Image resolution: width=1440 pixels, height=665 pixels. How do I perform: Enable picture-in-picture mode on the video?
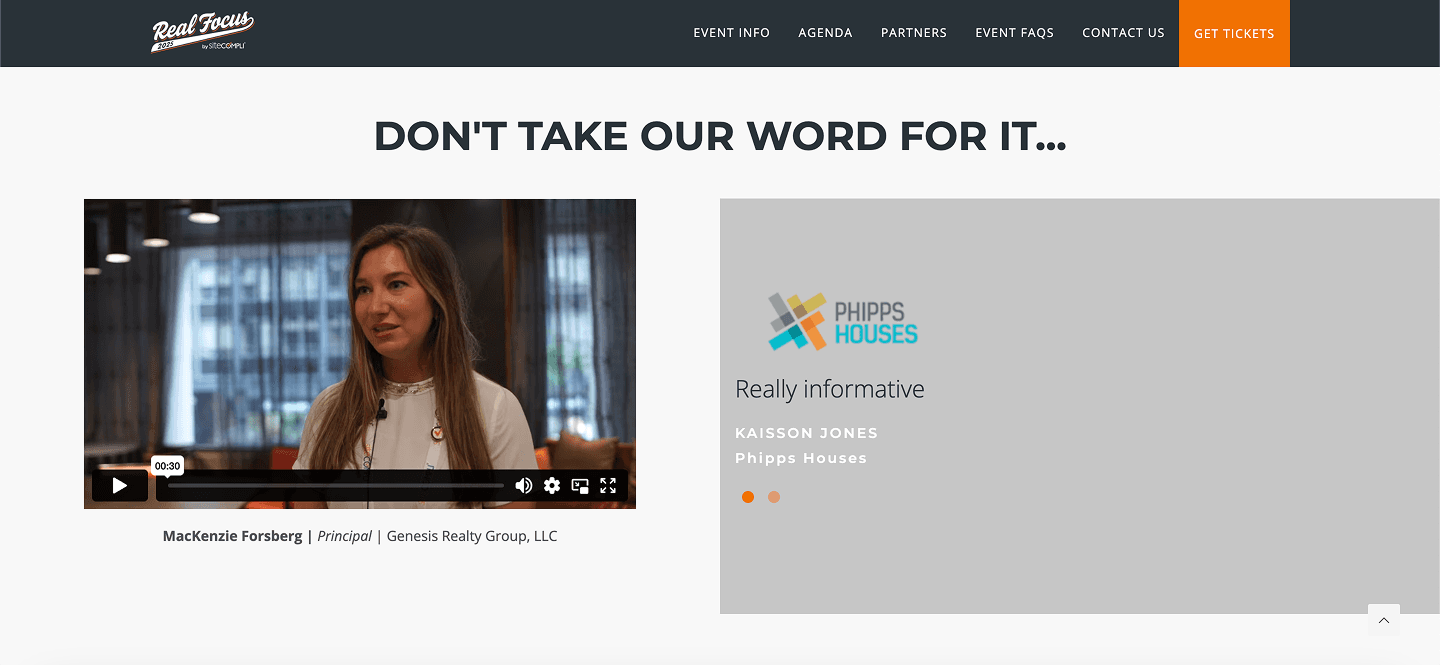(580, 486)
